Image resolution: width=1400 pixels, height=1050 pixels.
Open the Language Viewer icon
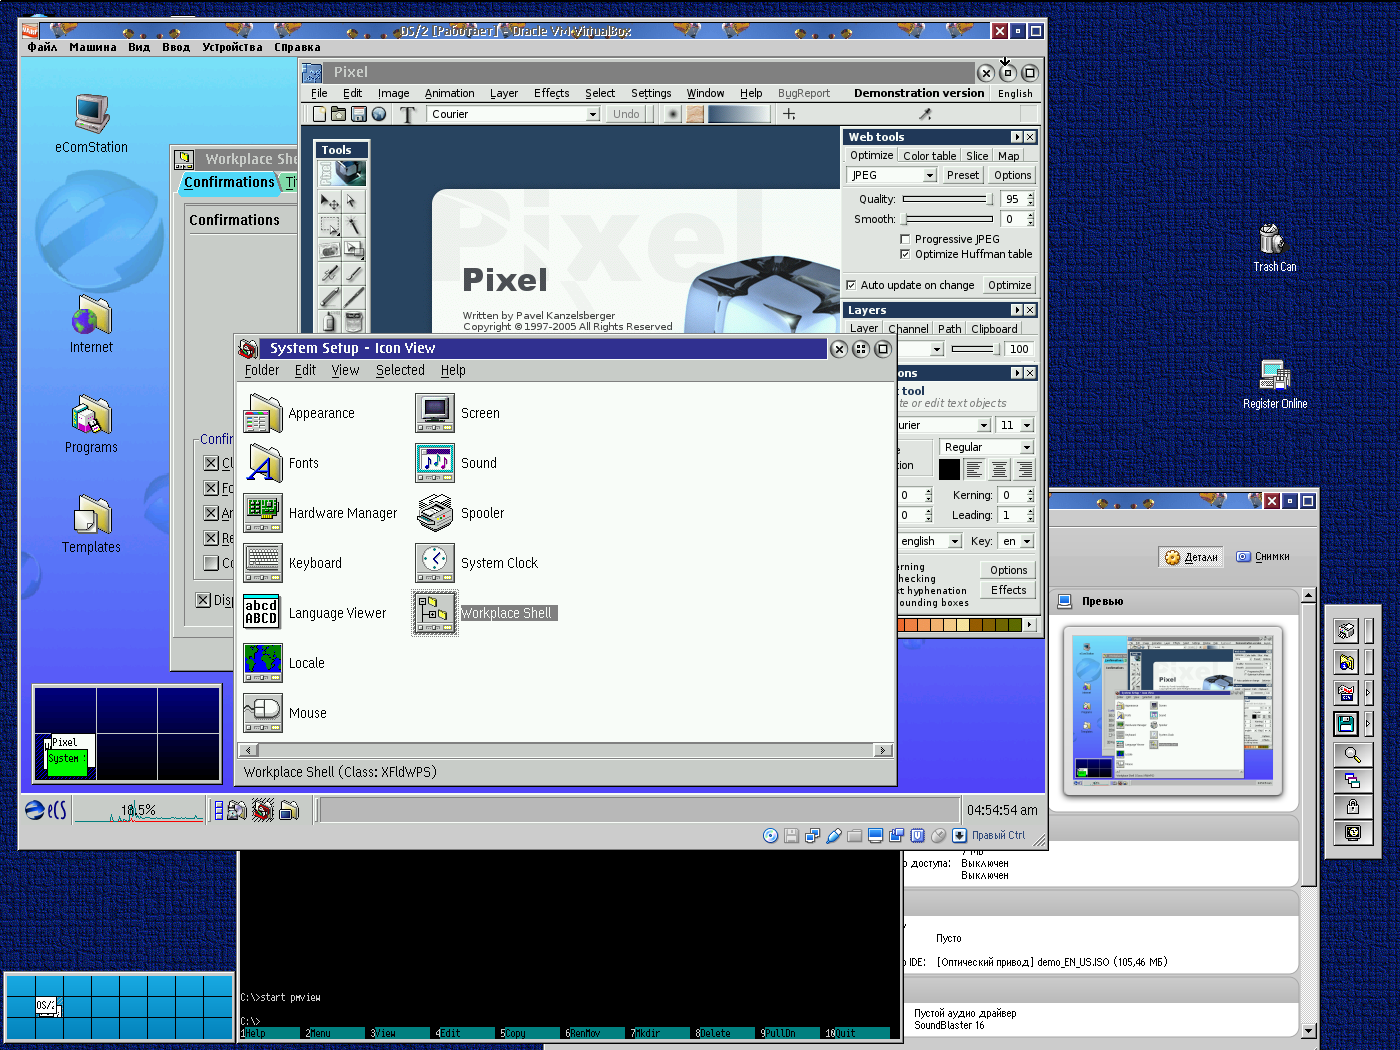pyautogui.click(x=263, y=613)
